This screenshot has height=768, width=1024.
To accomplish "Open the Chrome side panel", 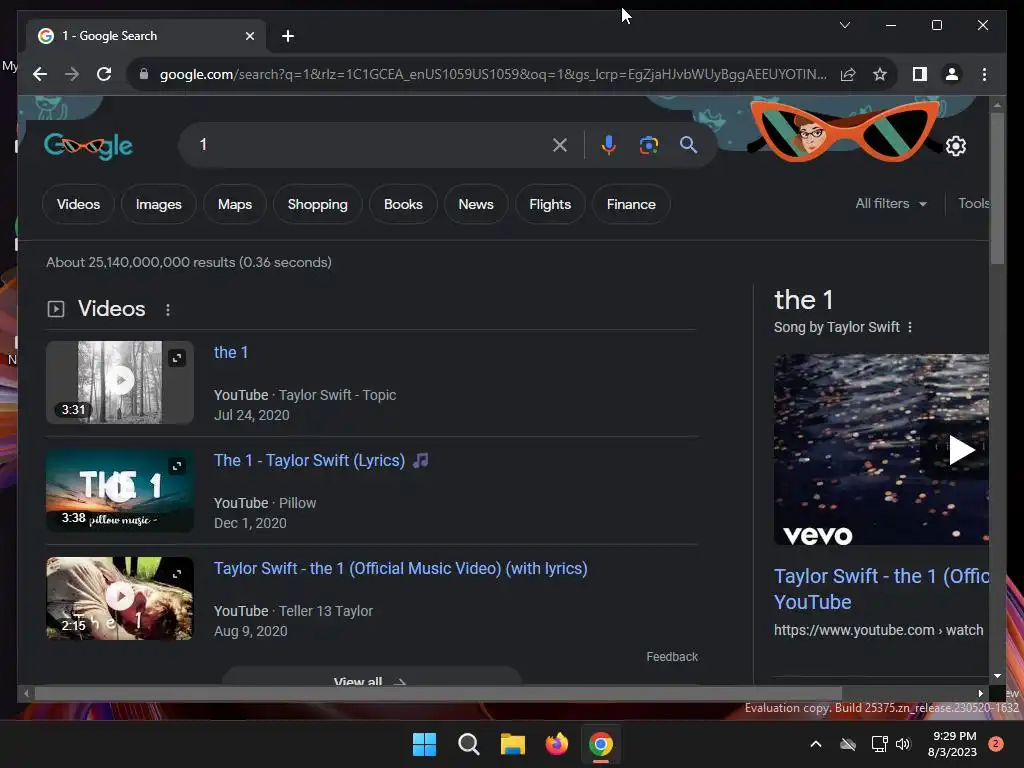I will [920, 74].
